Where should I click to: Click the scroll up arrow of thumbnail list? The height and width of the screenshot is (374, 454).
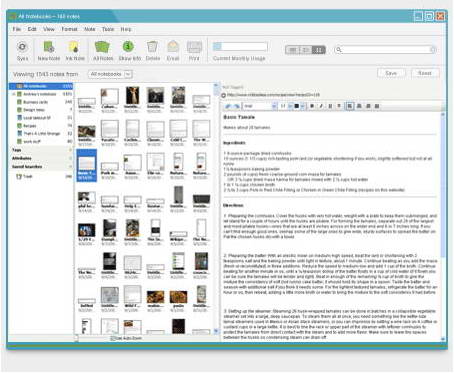(x=216, y=86)
